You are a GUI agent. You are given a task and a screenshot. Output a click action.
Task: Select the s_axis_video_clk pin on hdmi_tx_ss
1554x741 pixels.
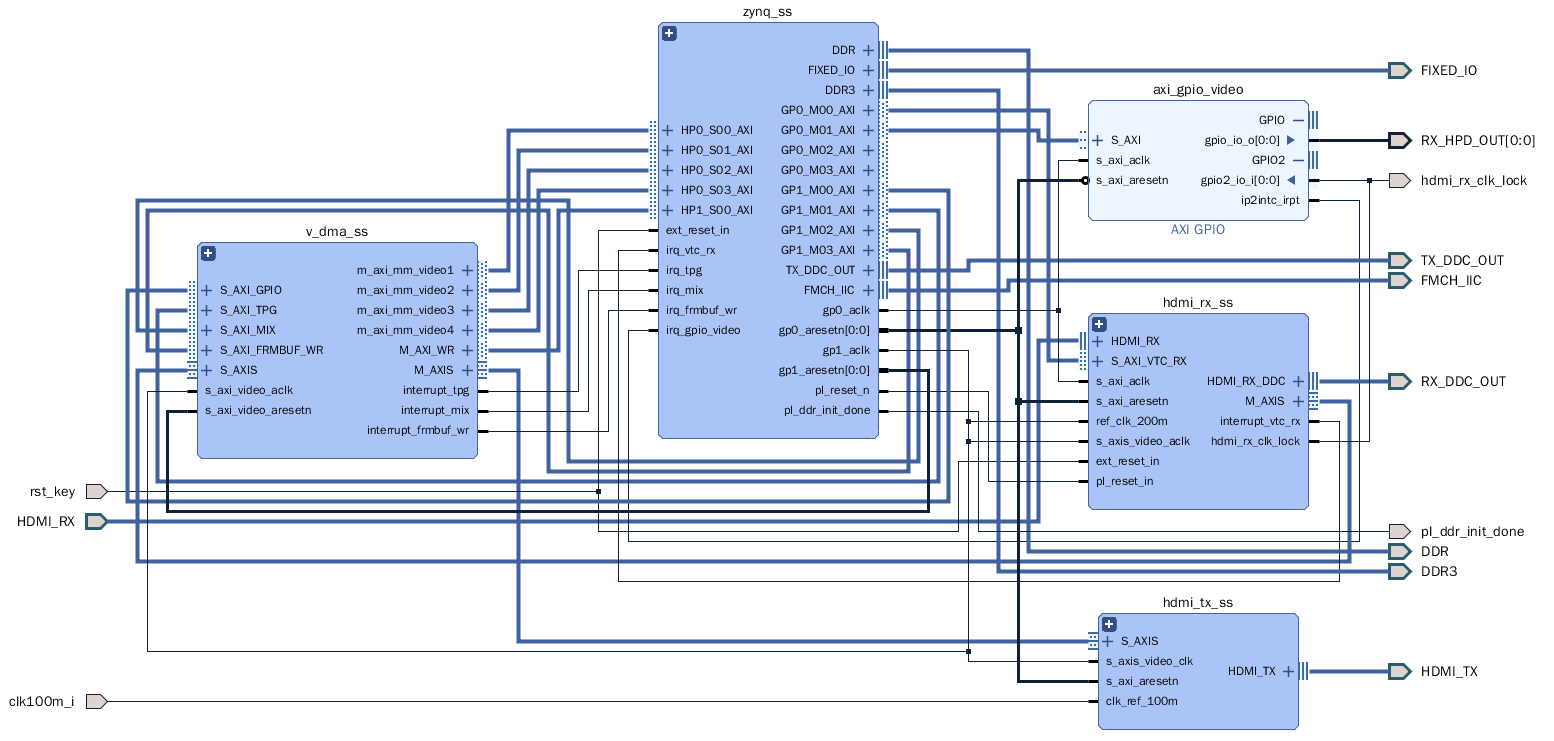(x=1149, y=661)
